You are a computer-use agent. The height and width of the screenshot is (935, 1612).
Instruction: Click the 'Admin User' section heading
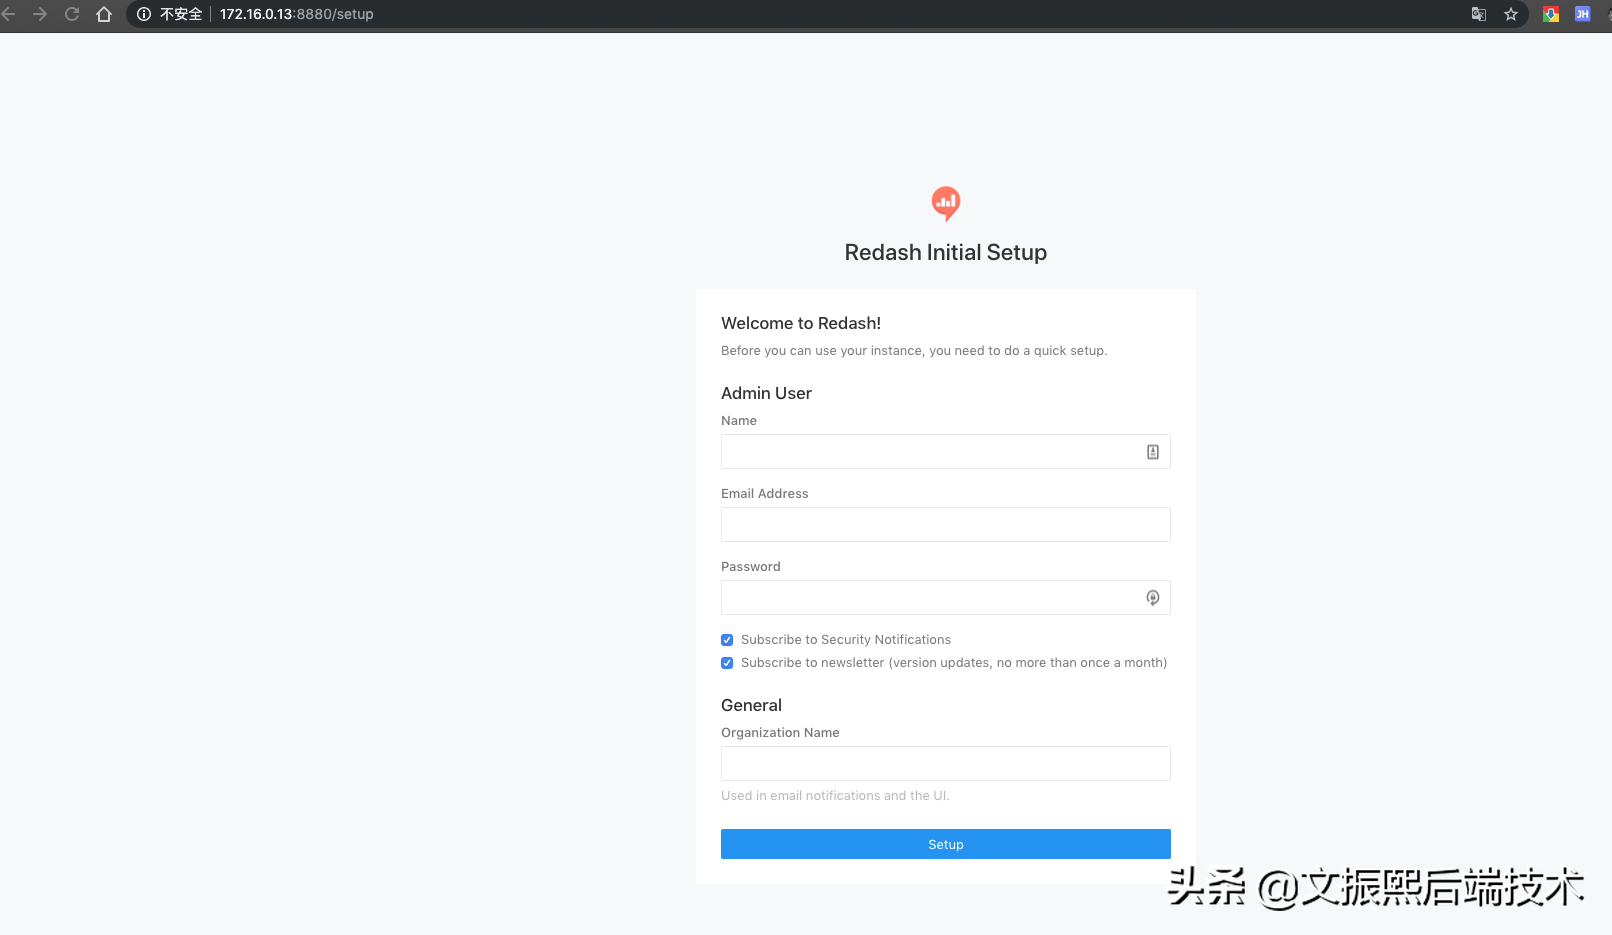[x=766, y=393]
